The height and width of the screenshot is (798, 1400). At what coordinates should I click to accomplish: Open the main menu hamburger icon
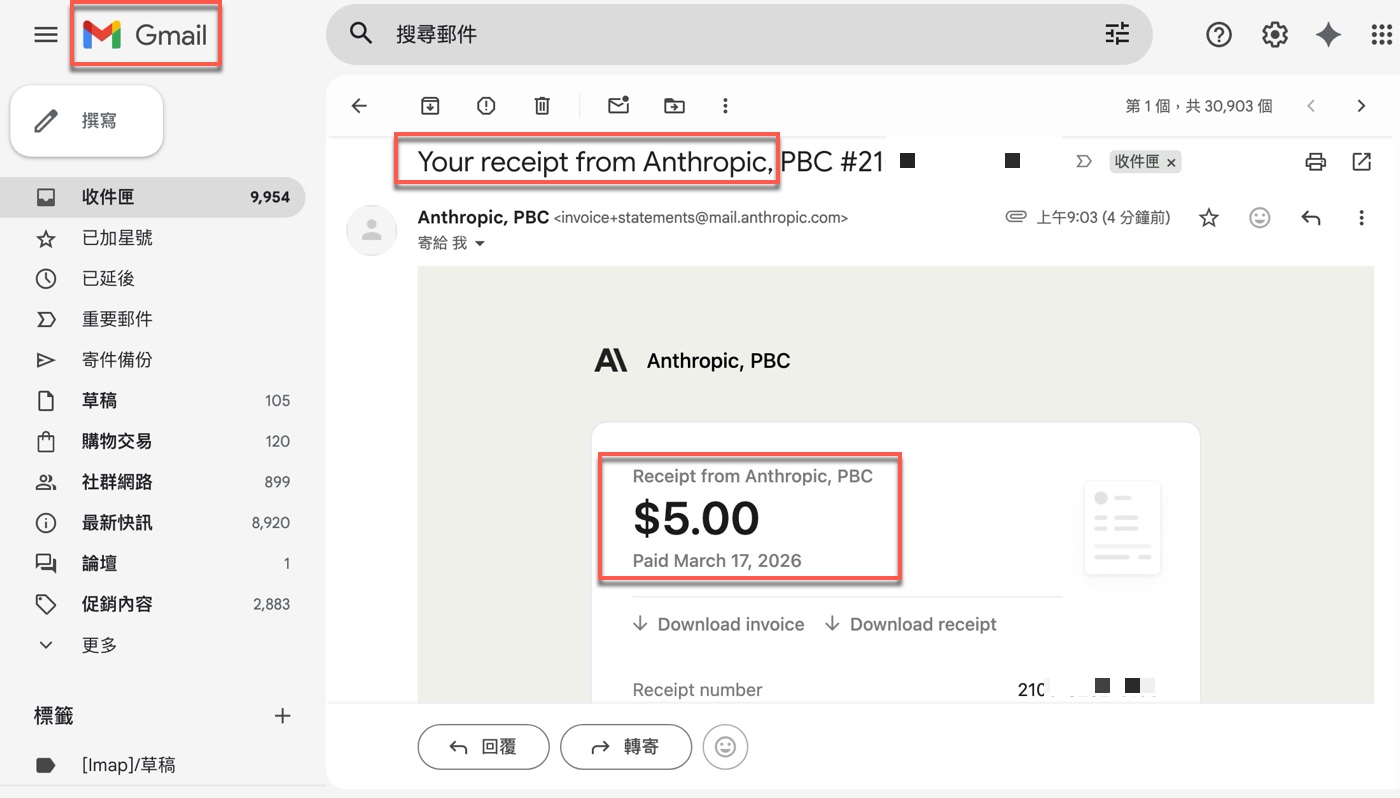click(46, 35)
